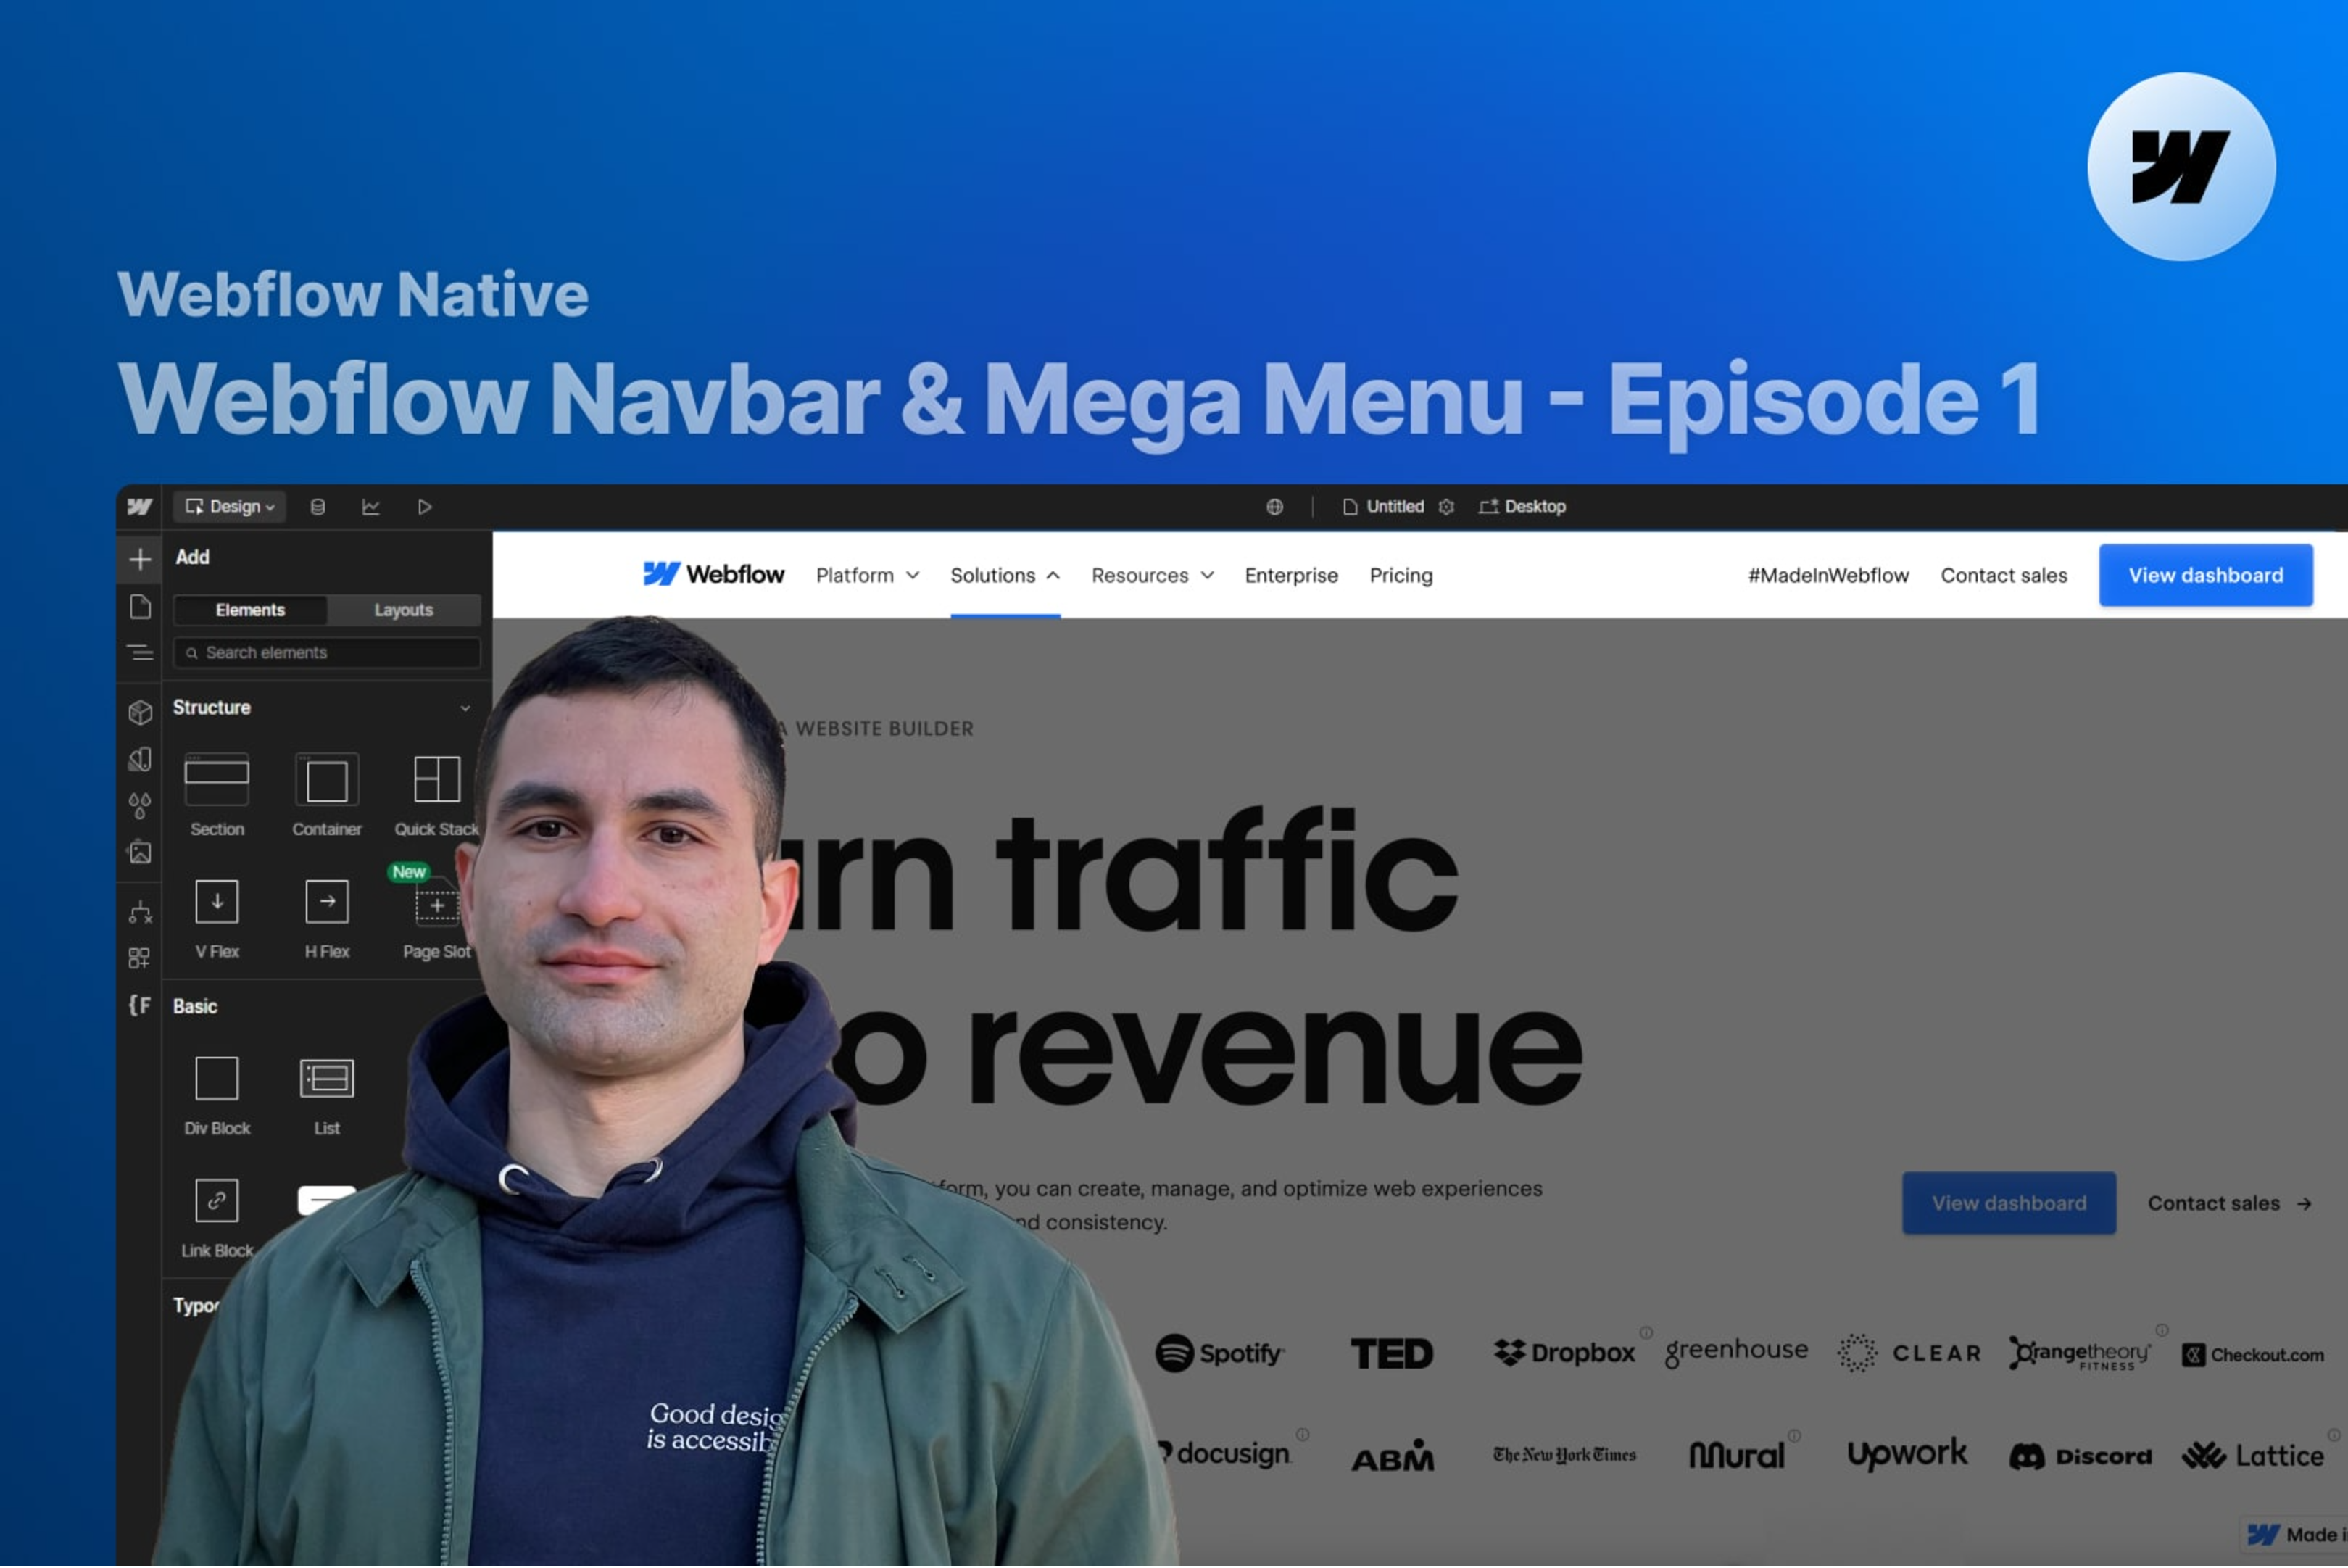Image resolution: width=2348 pixels, height=1568 pixels.
Task: Open the Navigator panel icon
Action: [x=140, y=653]
